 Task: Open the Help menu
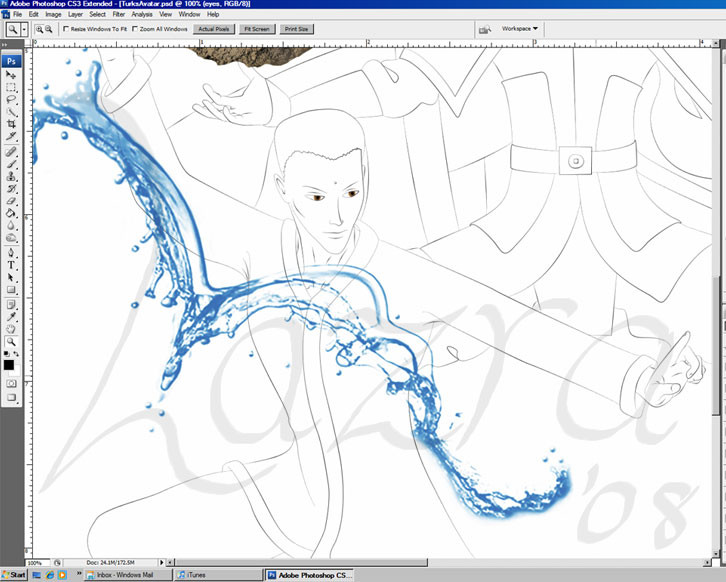213,14
